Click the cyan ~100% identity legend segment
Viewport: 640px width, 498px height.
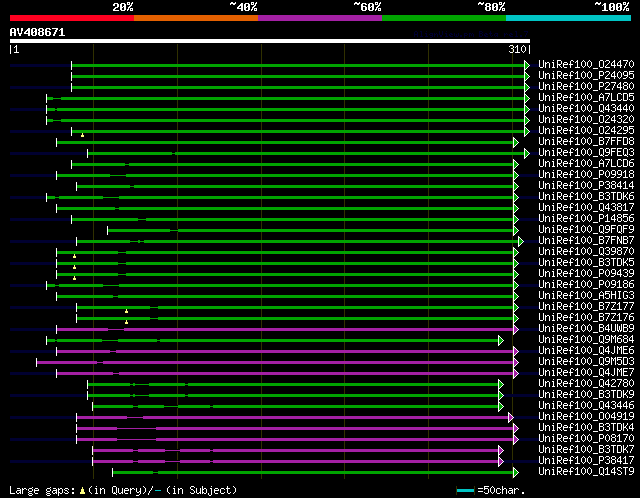[x=568, y=18]
